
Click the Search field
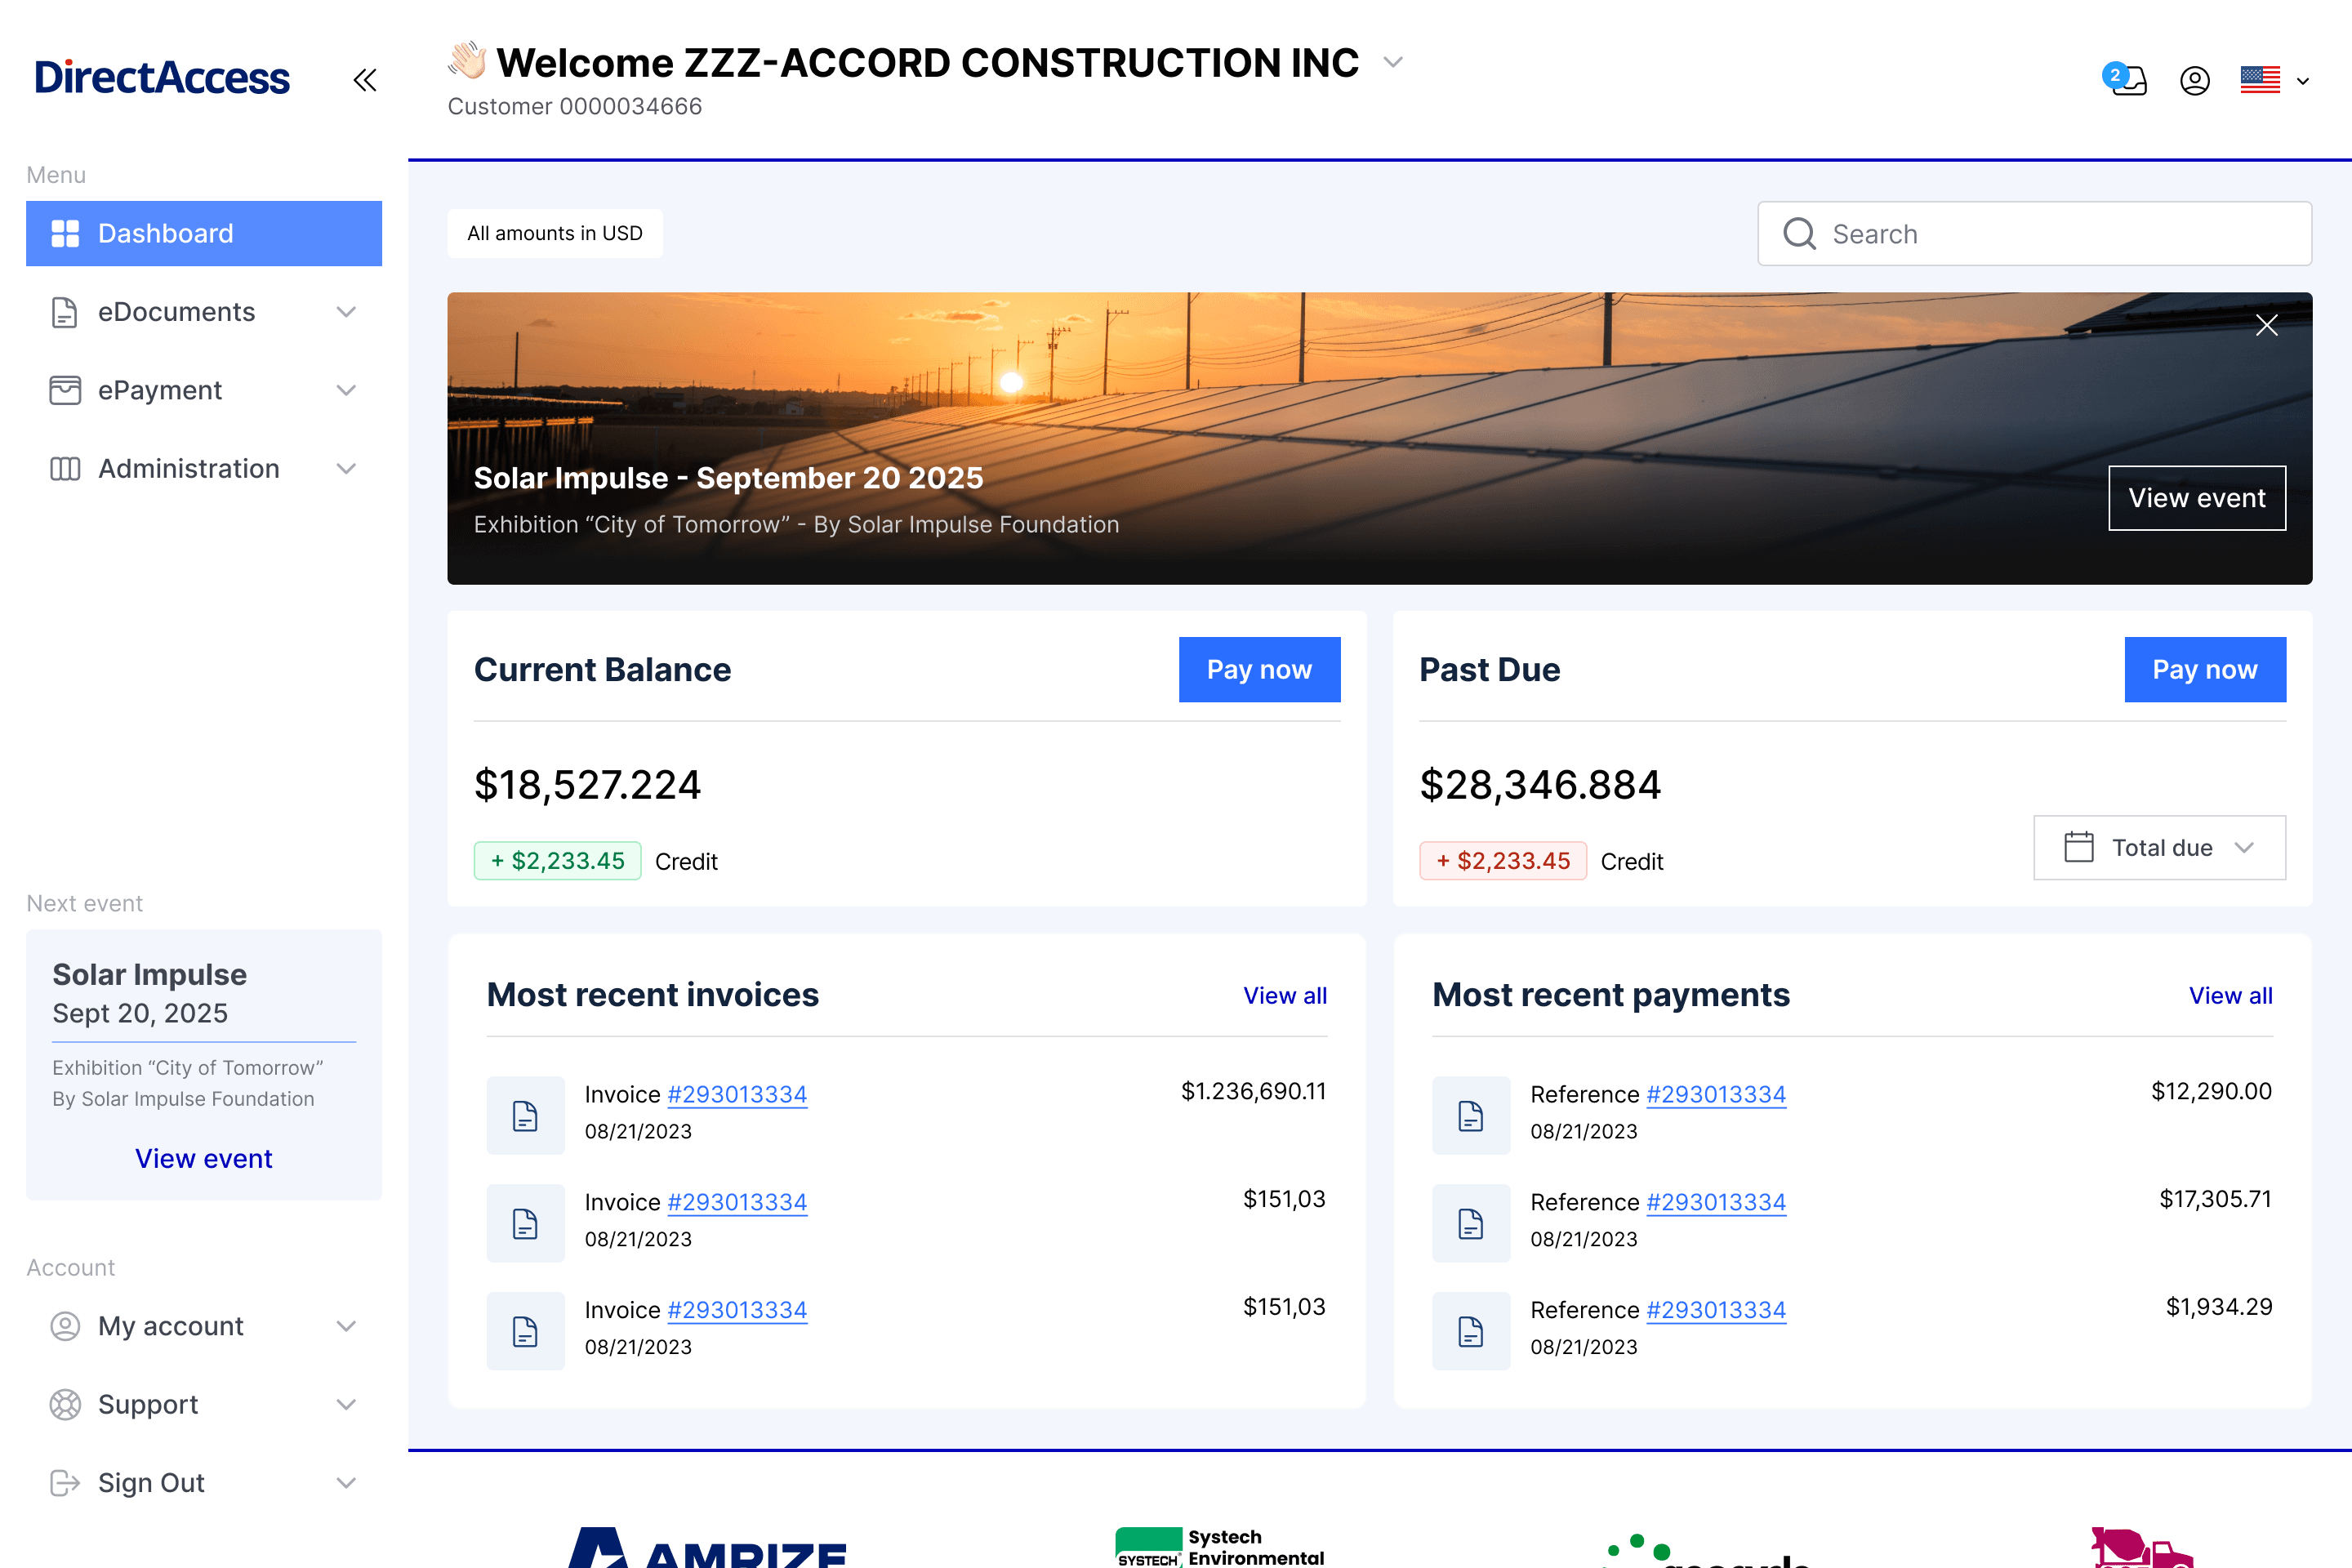[x=2034, y=233]
